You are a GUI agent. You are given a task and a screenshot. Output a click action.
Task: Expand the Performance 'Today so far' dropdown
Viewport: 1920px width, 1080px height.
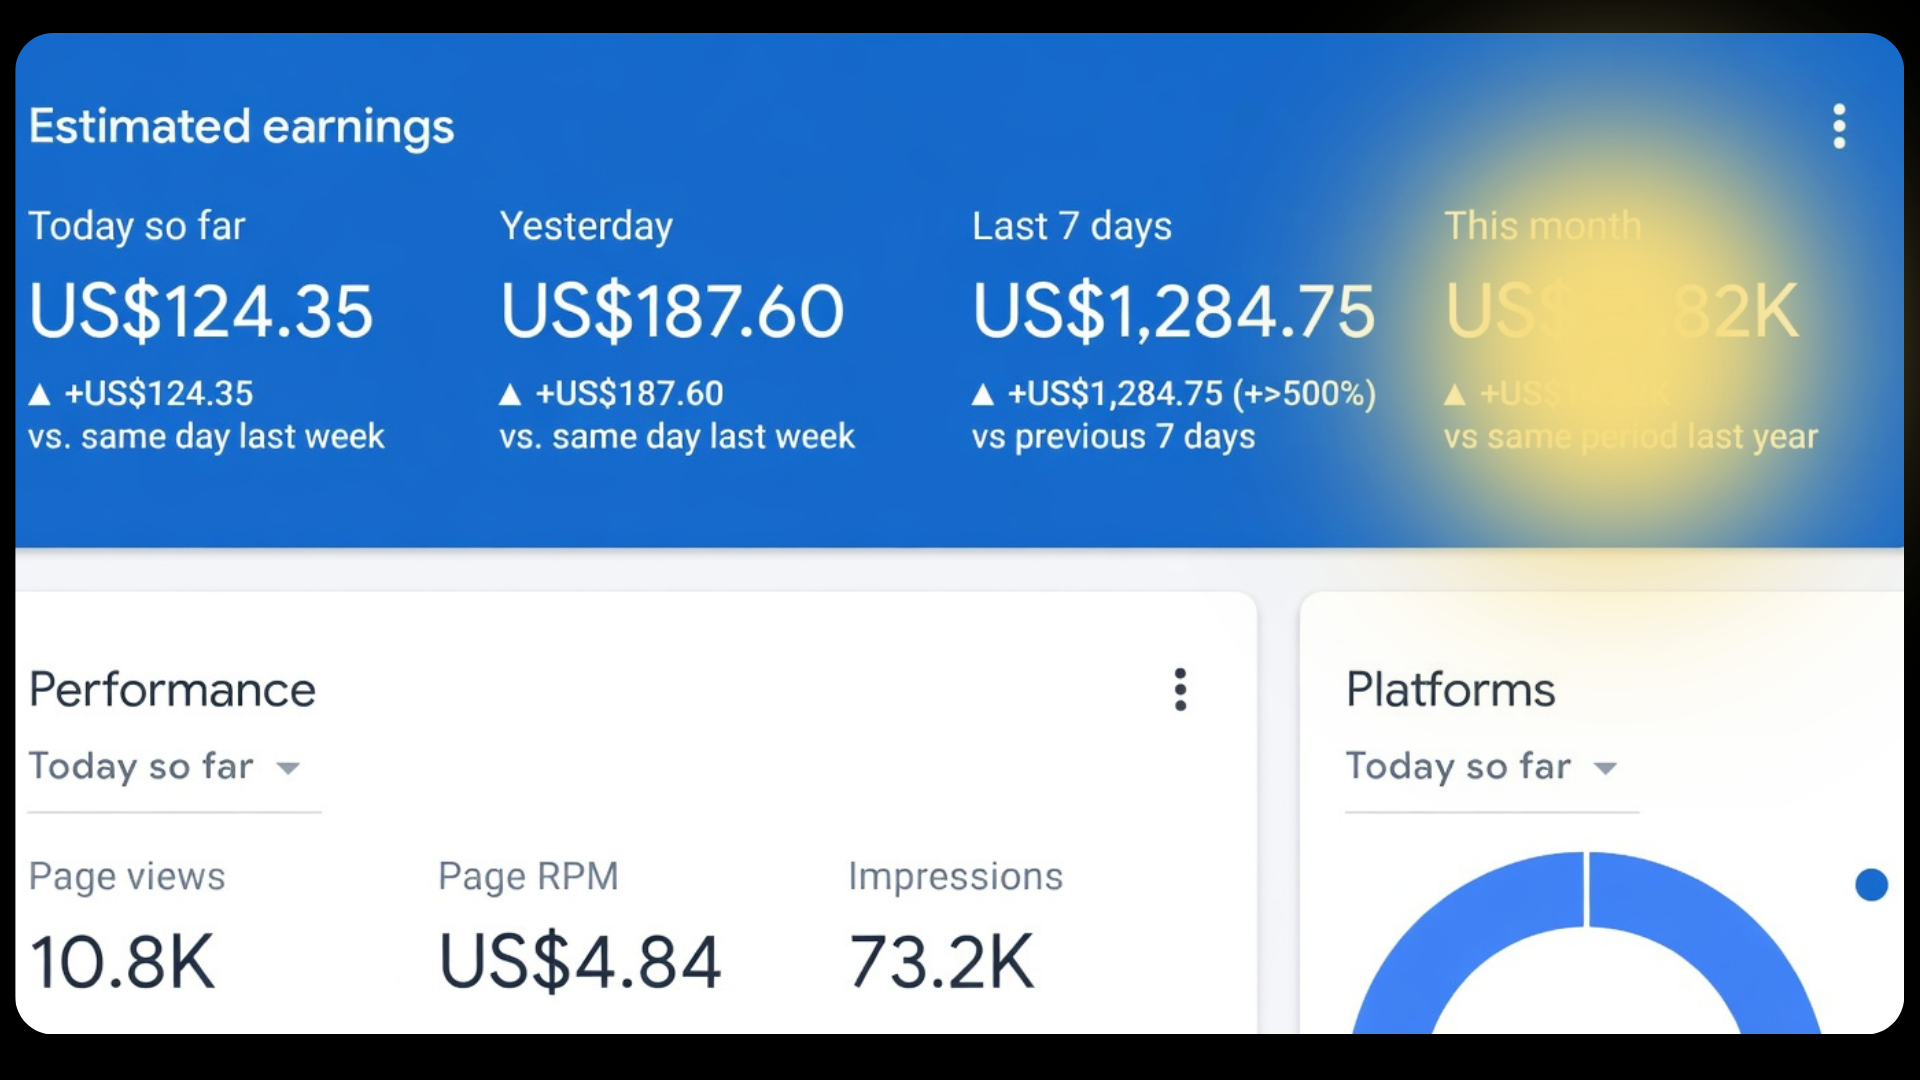[x=175, y=767]
